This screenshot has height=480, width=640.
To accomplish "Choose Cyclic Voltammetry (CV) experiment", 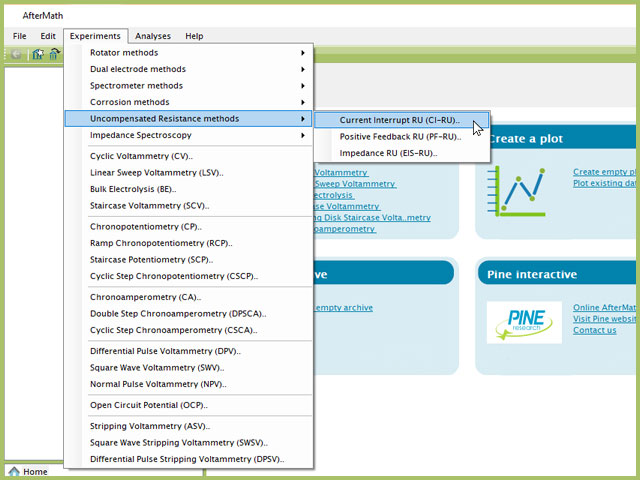I will point(189,156).
